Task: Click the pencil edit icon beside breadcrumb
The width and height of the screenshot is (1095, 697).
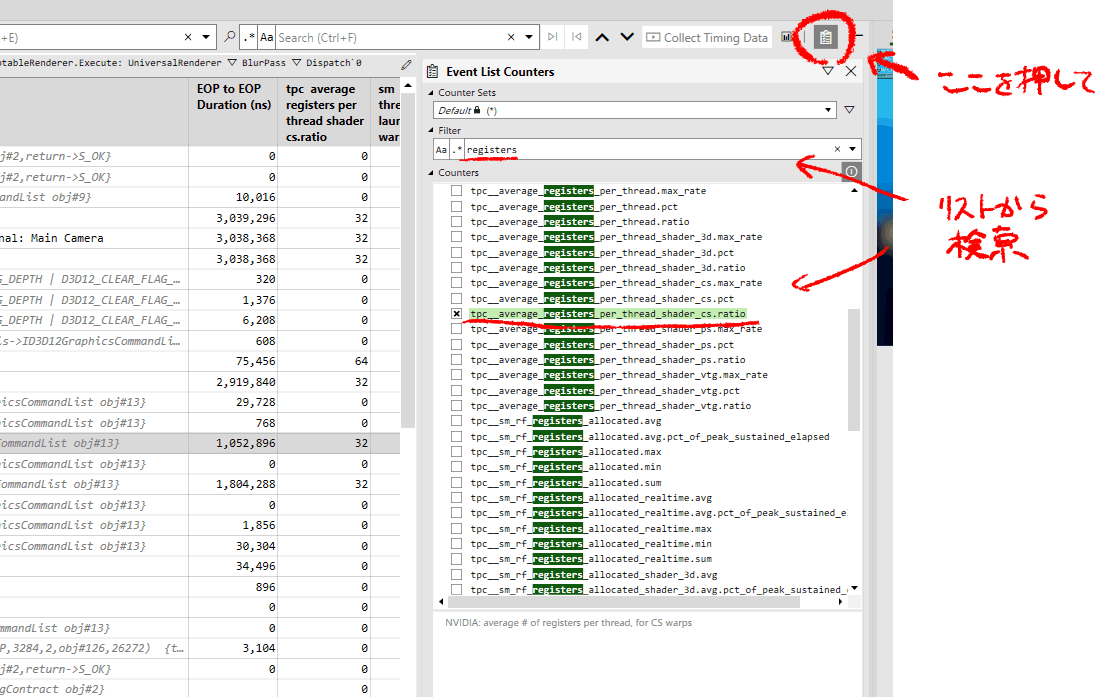Action: (406, 65)
